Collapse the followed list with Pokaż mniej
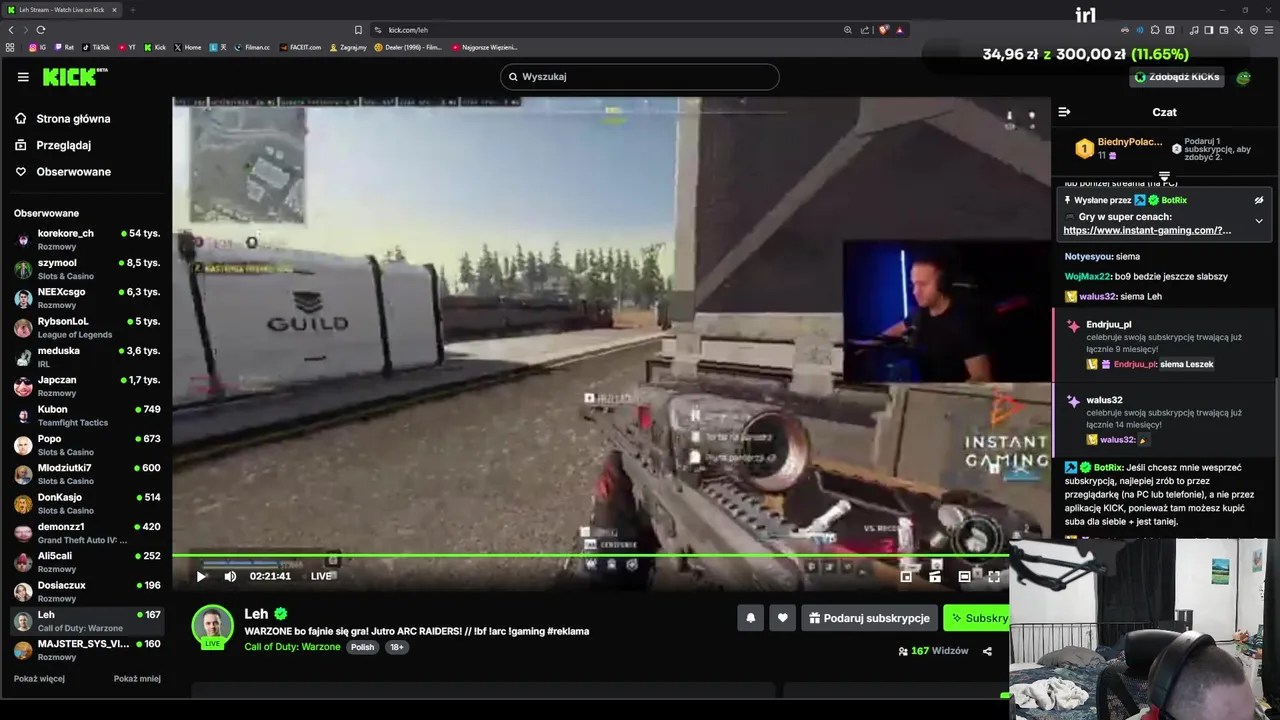1280x720 pixels. [137, 678]
